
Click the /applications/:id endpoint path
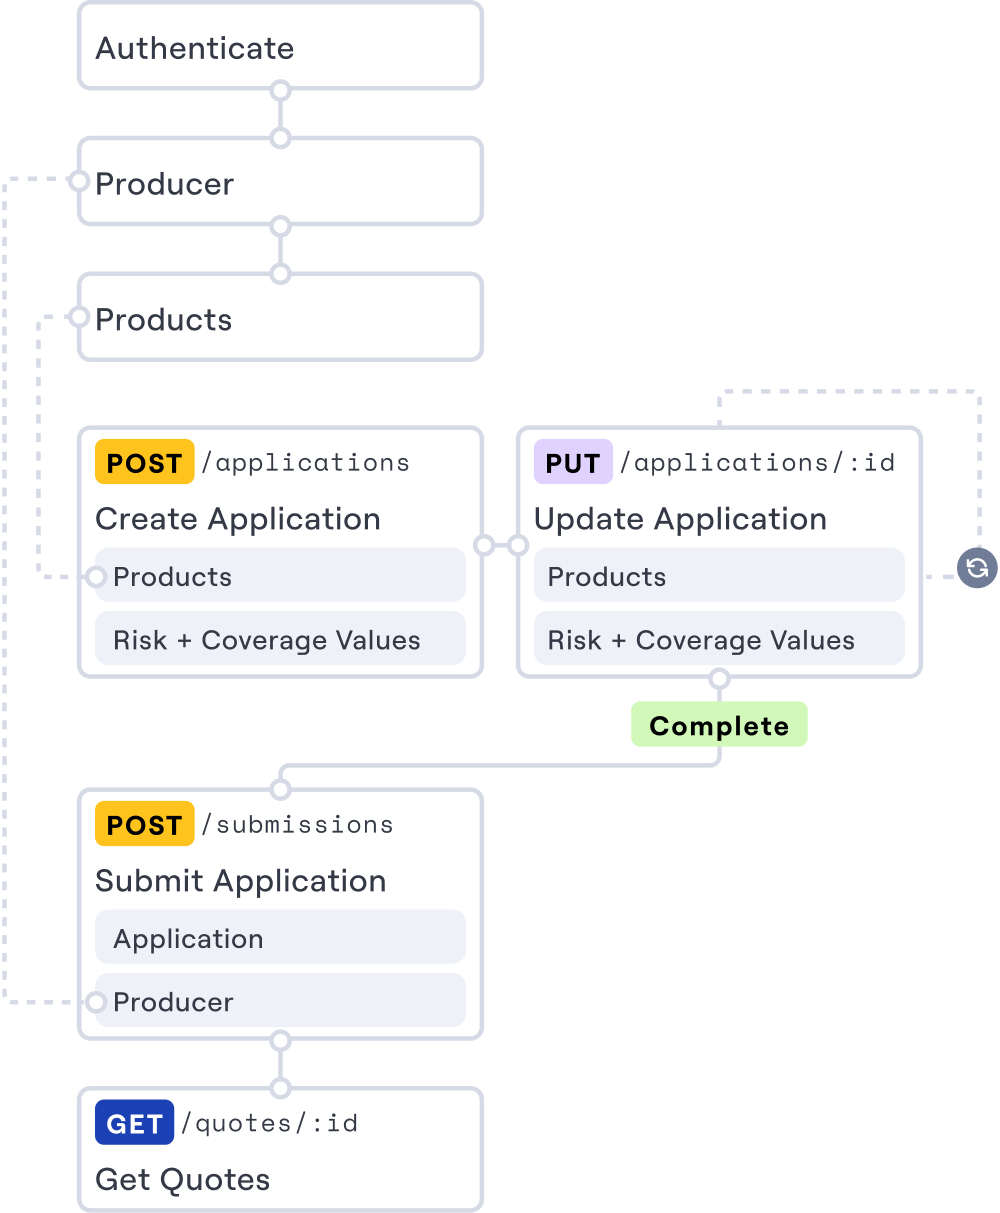[757, 463]
